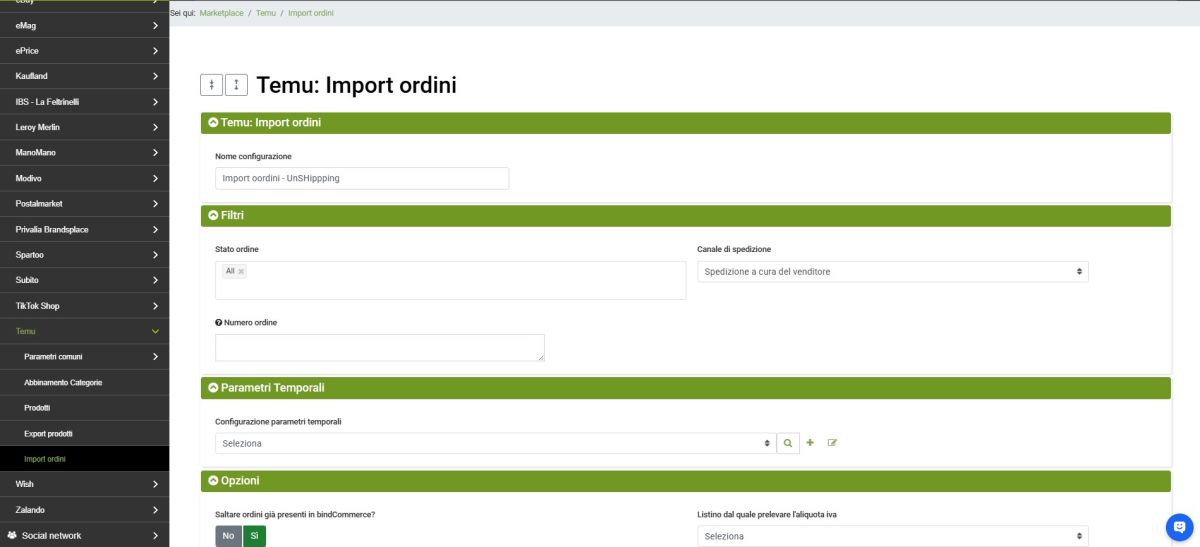Expand the Leroy Merlin sidebar menu
Viewport: 1200px width, 547px height.
click(84, 127)
